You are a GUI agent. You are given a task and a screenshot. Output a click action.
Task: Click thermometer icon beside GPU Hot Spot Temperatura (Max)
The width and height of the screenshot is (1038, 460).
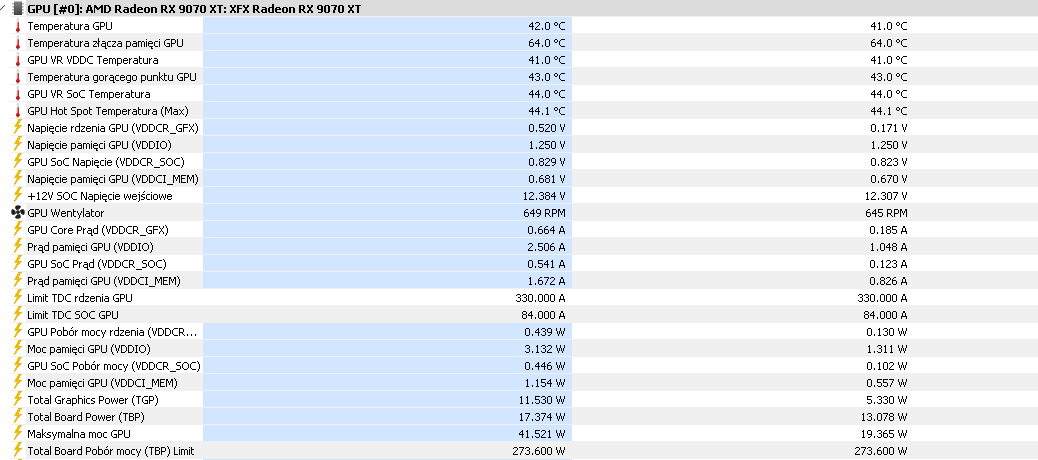point(17,111)
